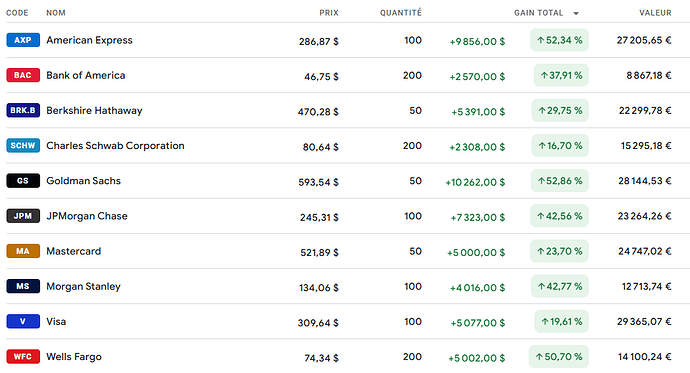Open the Charles Schwab Corporation row
The height and width of the screenshot is (373, 690).
pyautogui.click(x=345, y=146)
